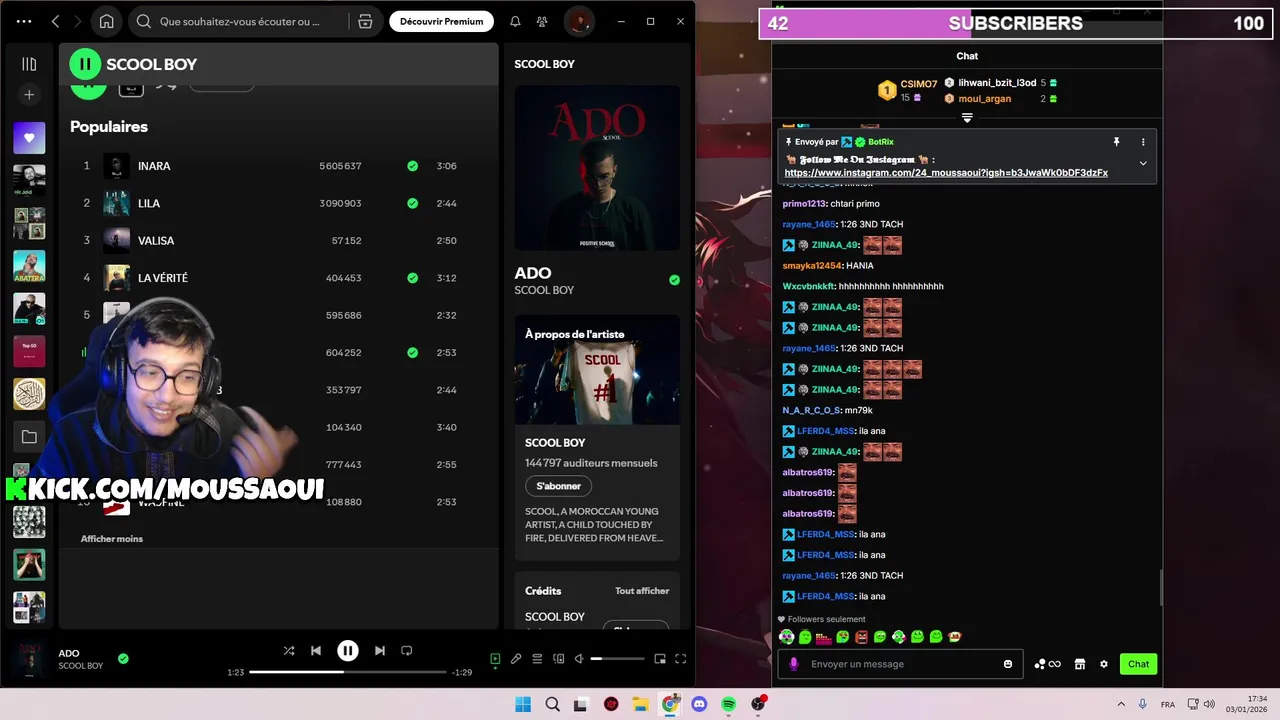This screenshot has width=1280, height=720.
Task: Click the Spotify search field
Action: (240, 21)
